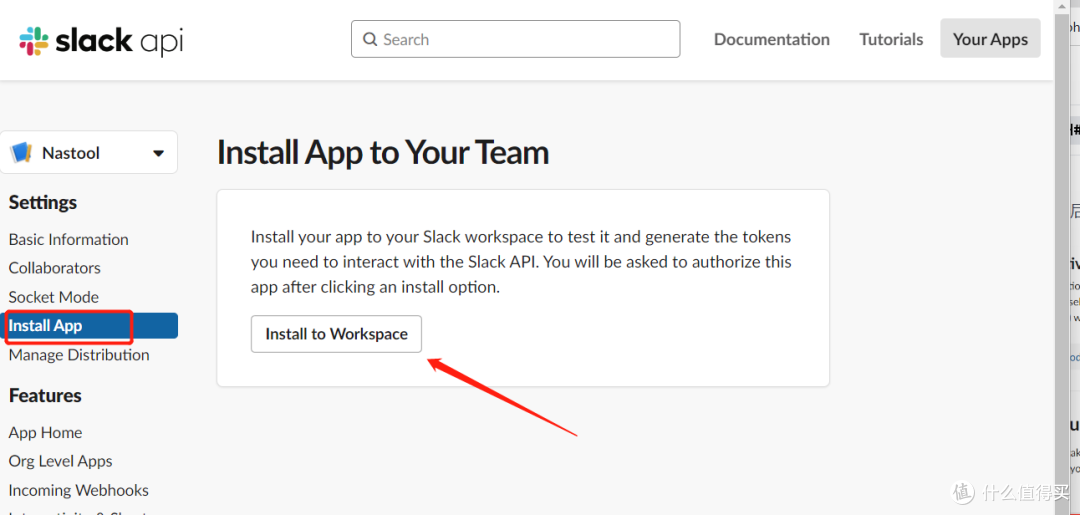Open Basic Information settings
Viewport: 1080px width, 515px height.
(68, 240)
